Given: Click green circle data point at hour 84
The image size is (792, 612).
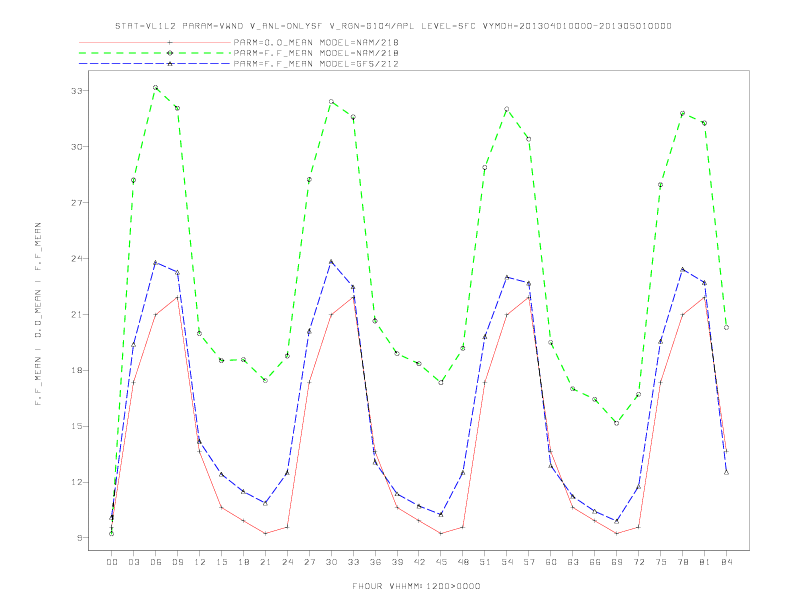Looking at the screenshot, I should coord(726,328).
